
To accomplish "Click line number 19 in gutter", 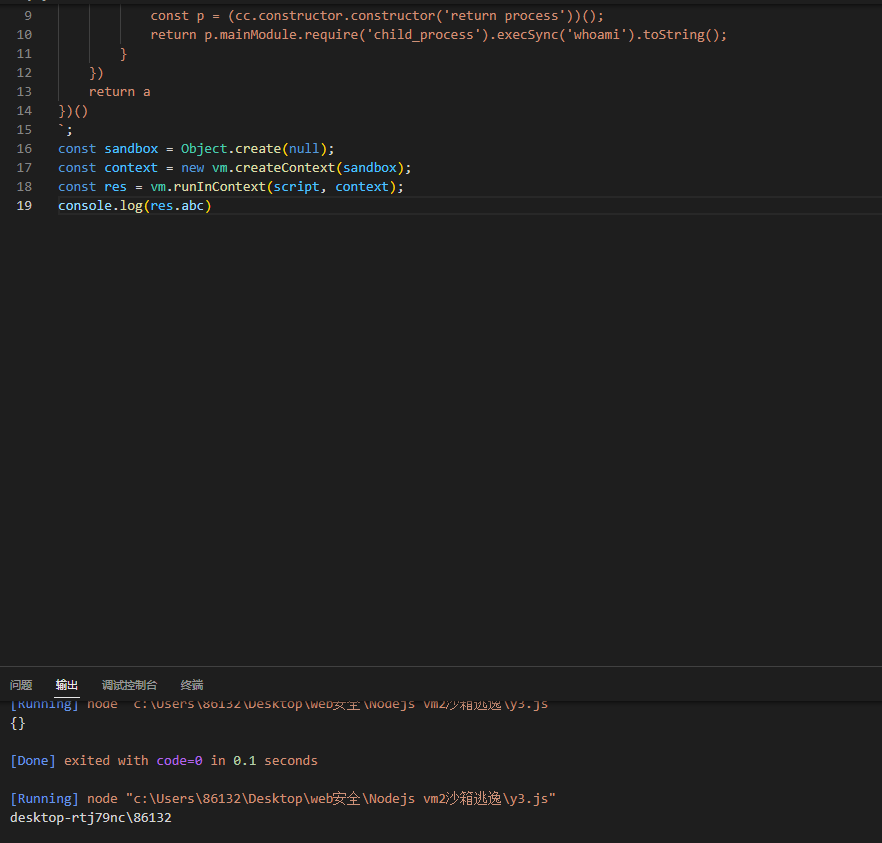I will (x=24, y=206).
